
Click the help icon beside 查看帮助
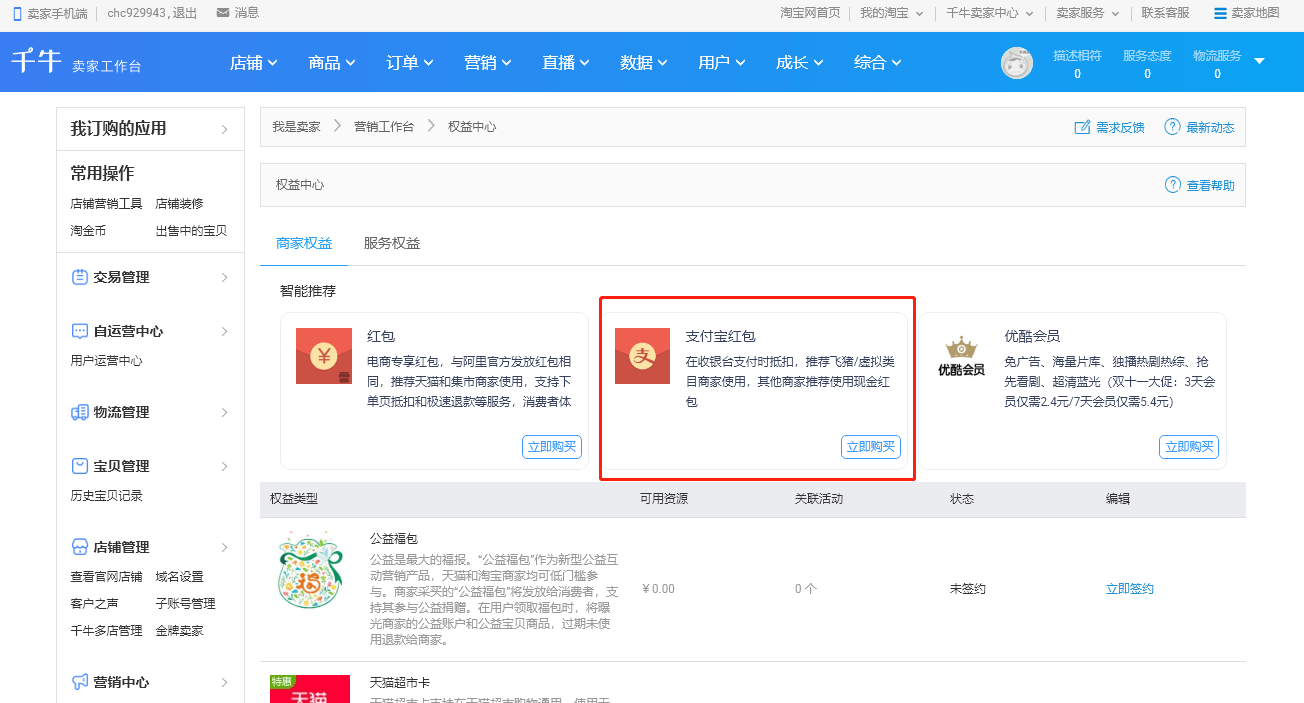point(1173,185)
